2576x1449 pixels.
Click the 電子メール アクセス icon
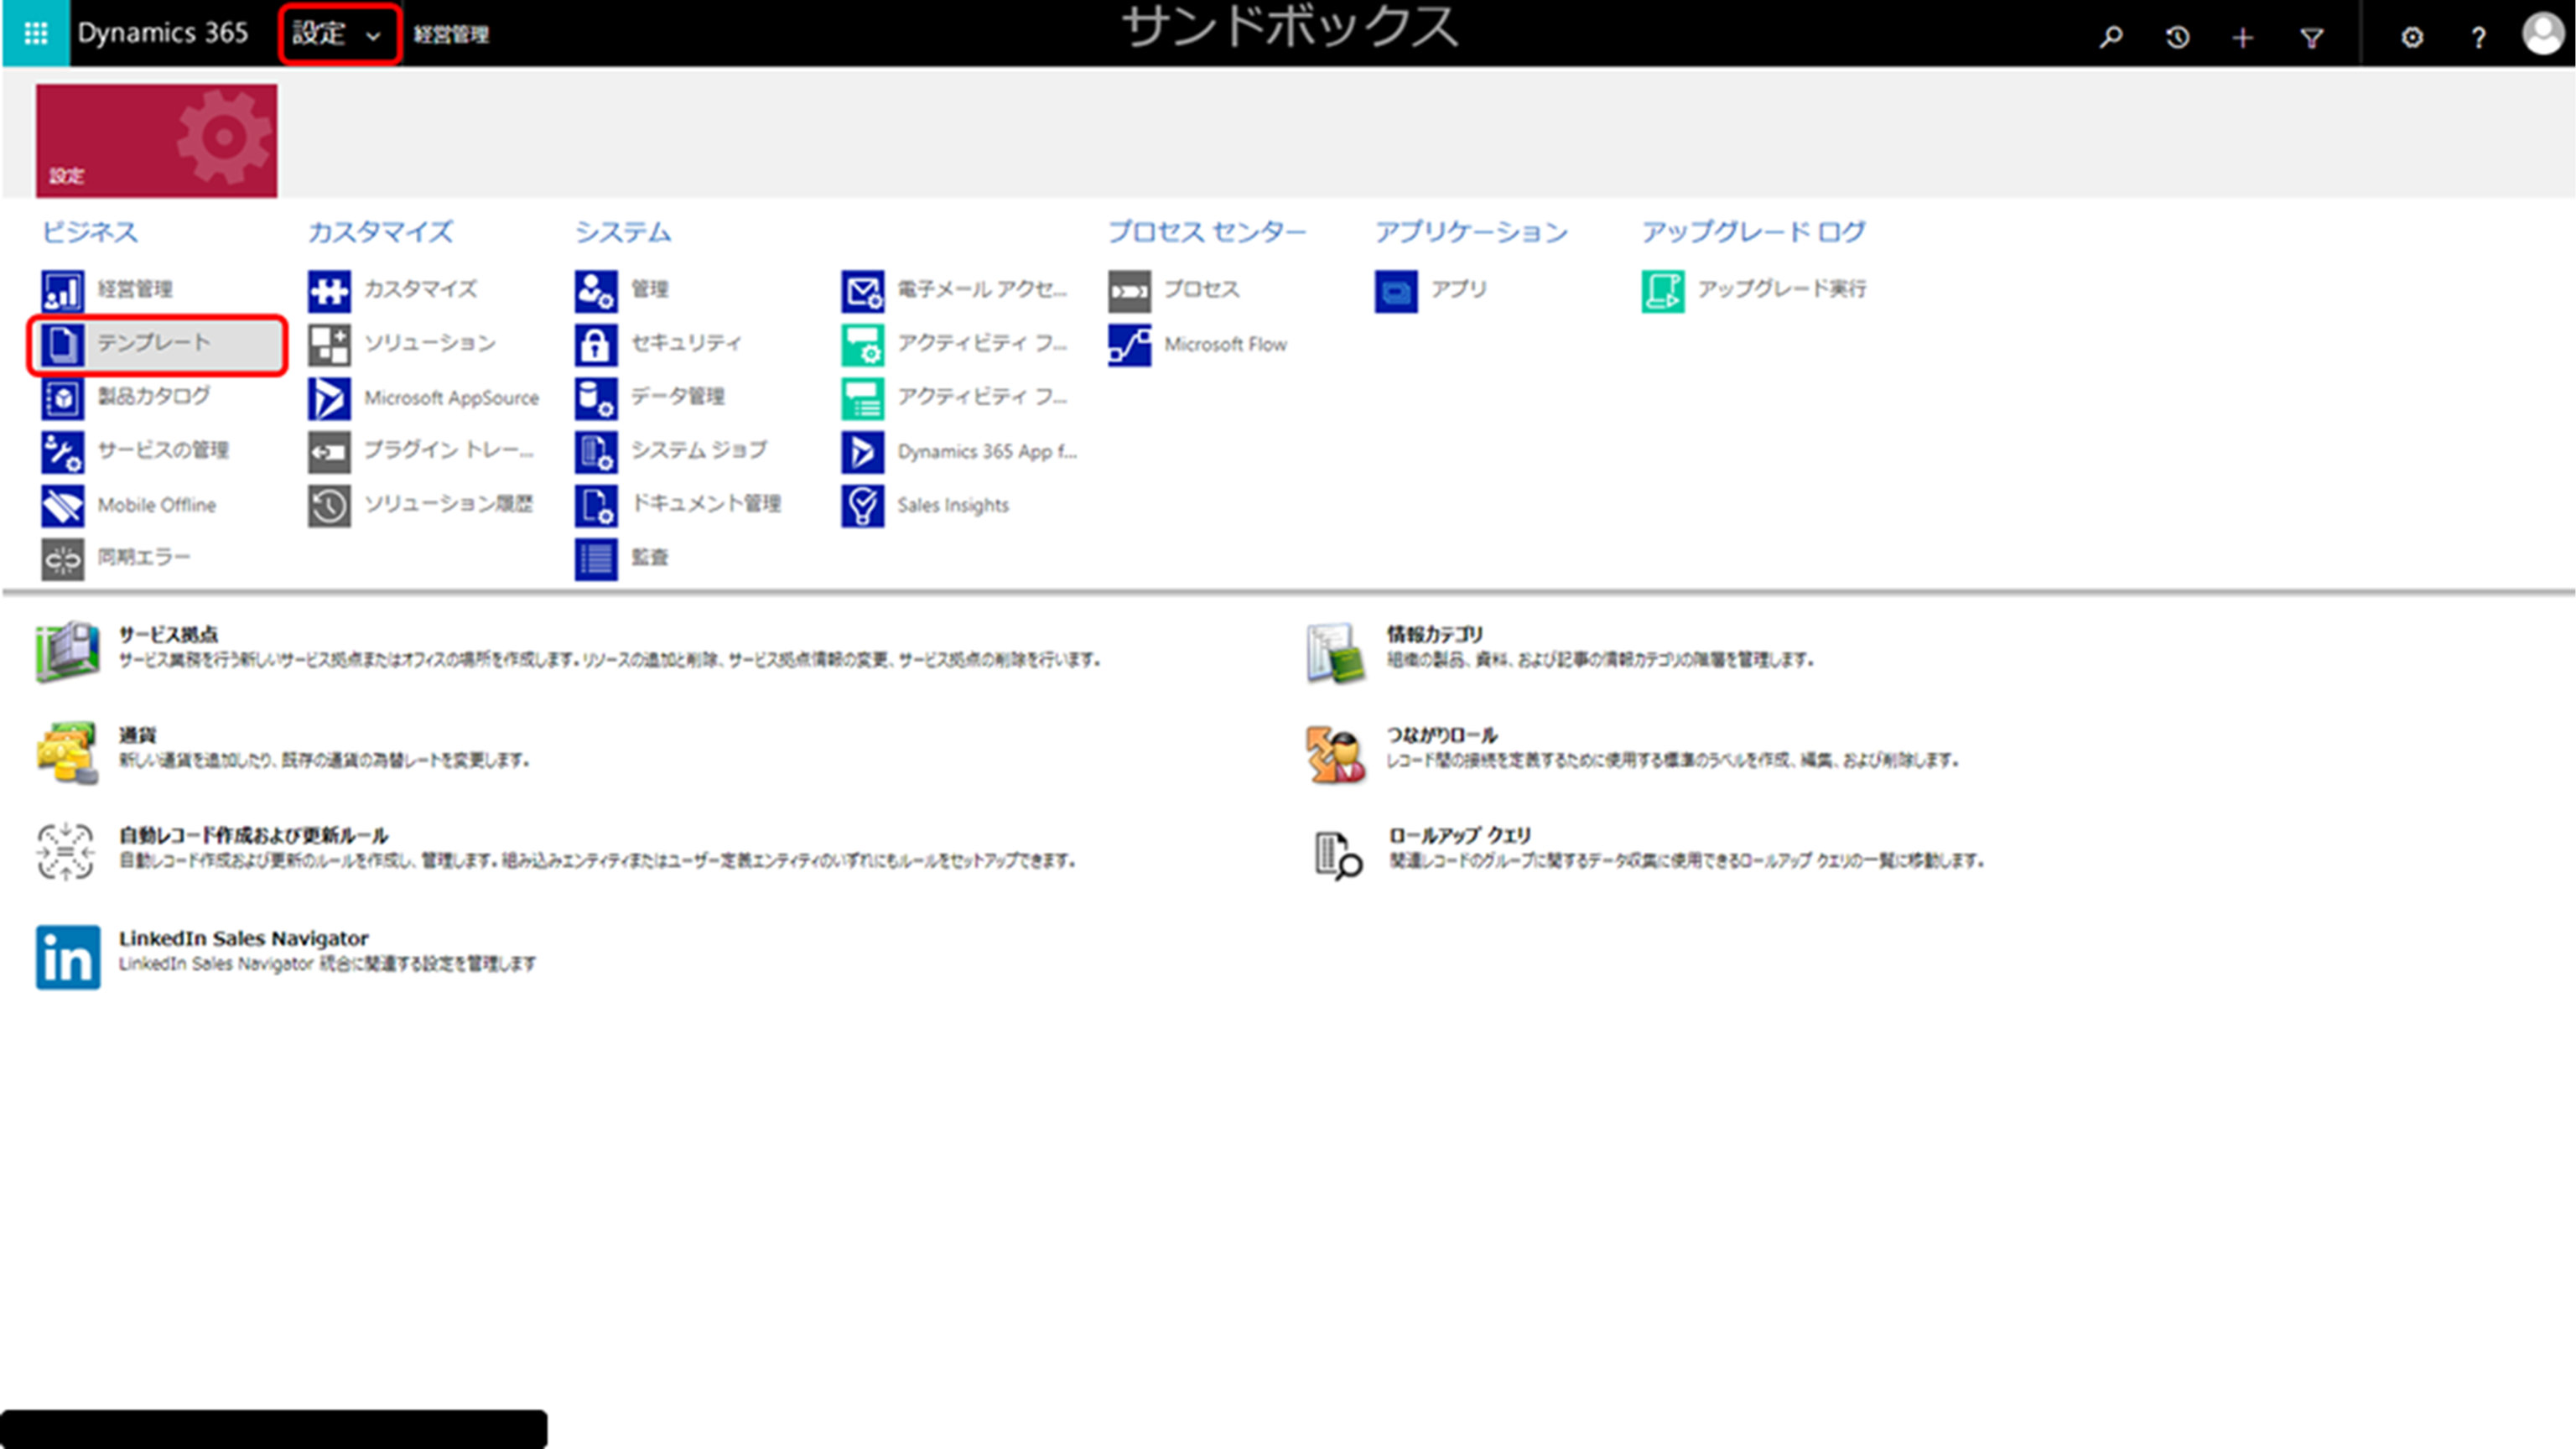pos(862,291)
